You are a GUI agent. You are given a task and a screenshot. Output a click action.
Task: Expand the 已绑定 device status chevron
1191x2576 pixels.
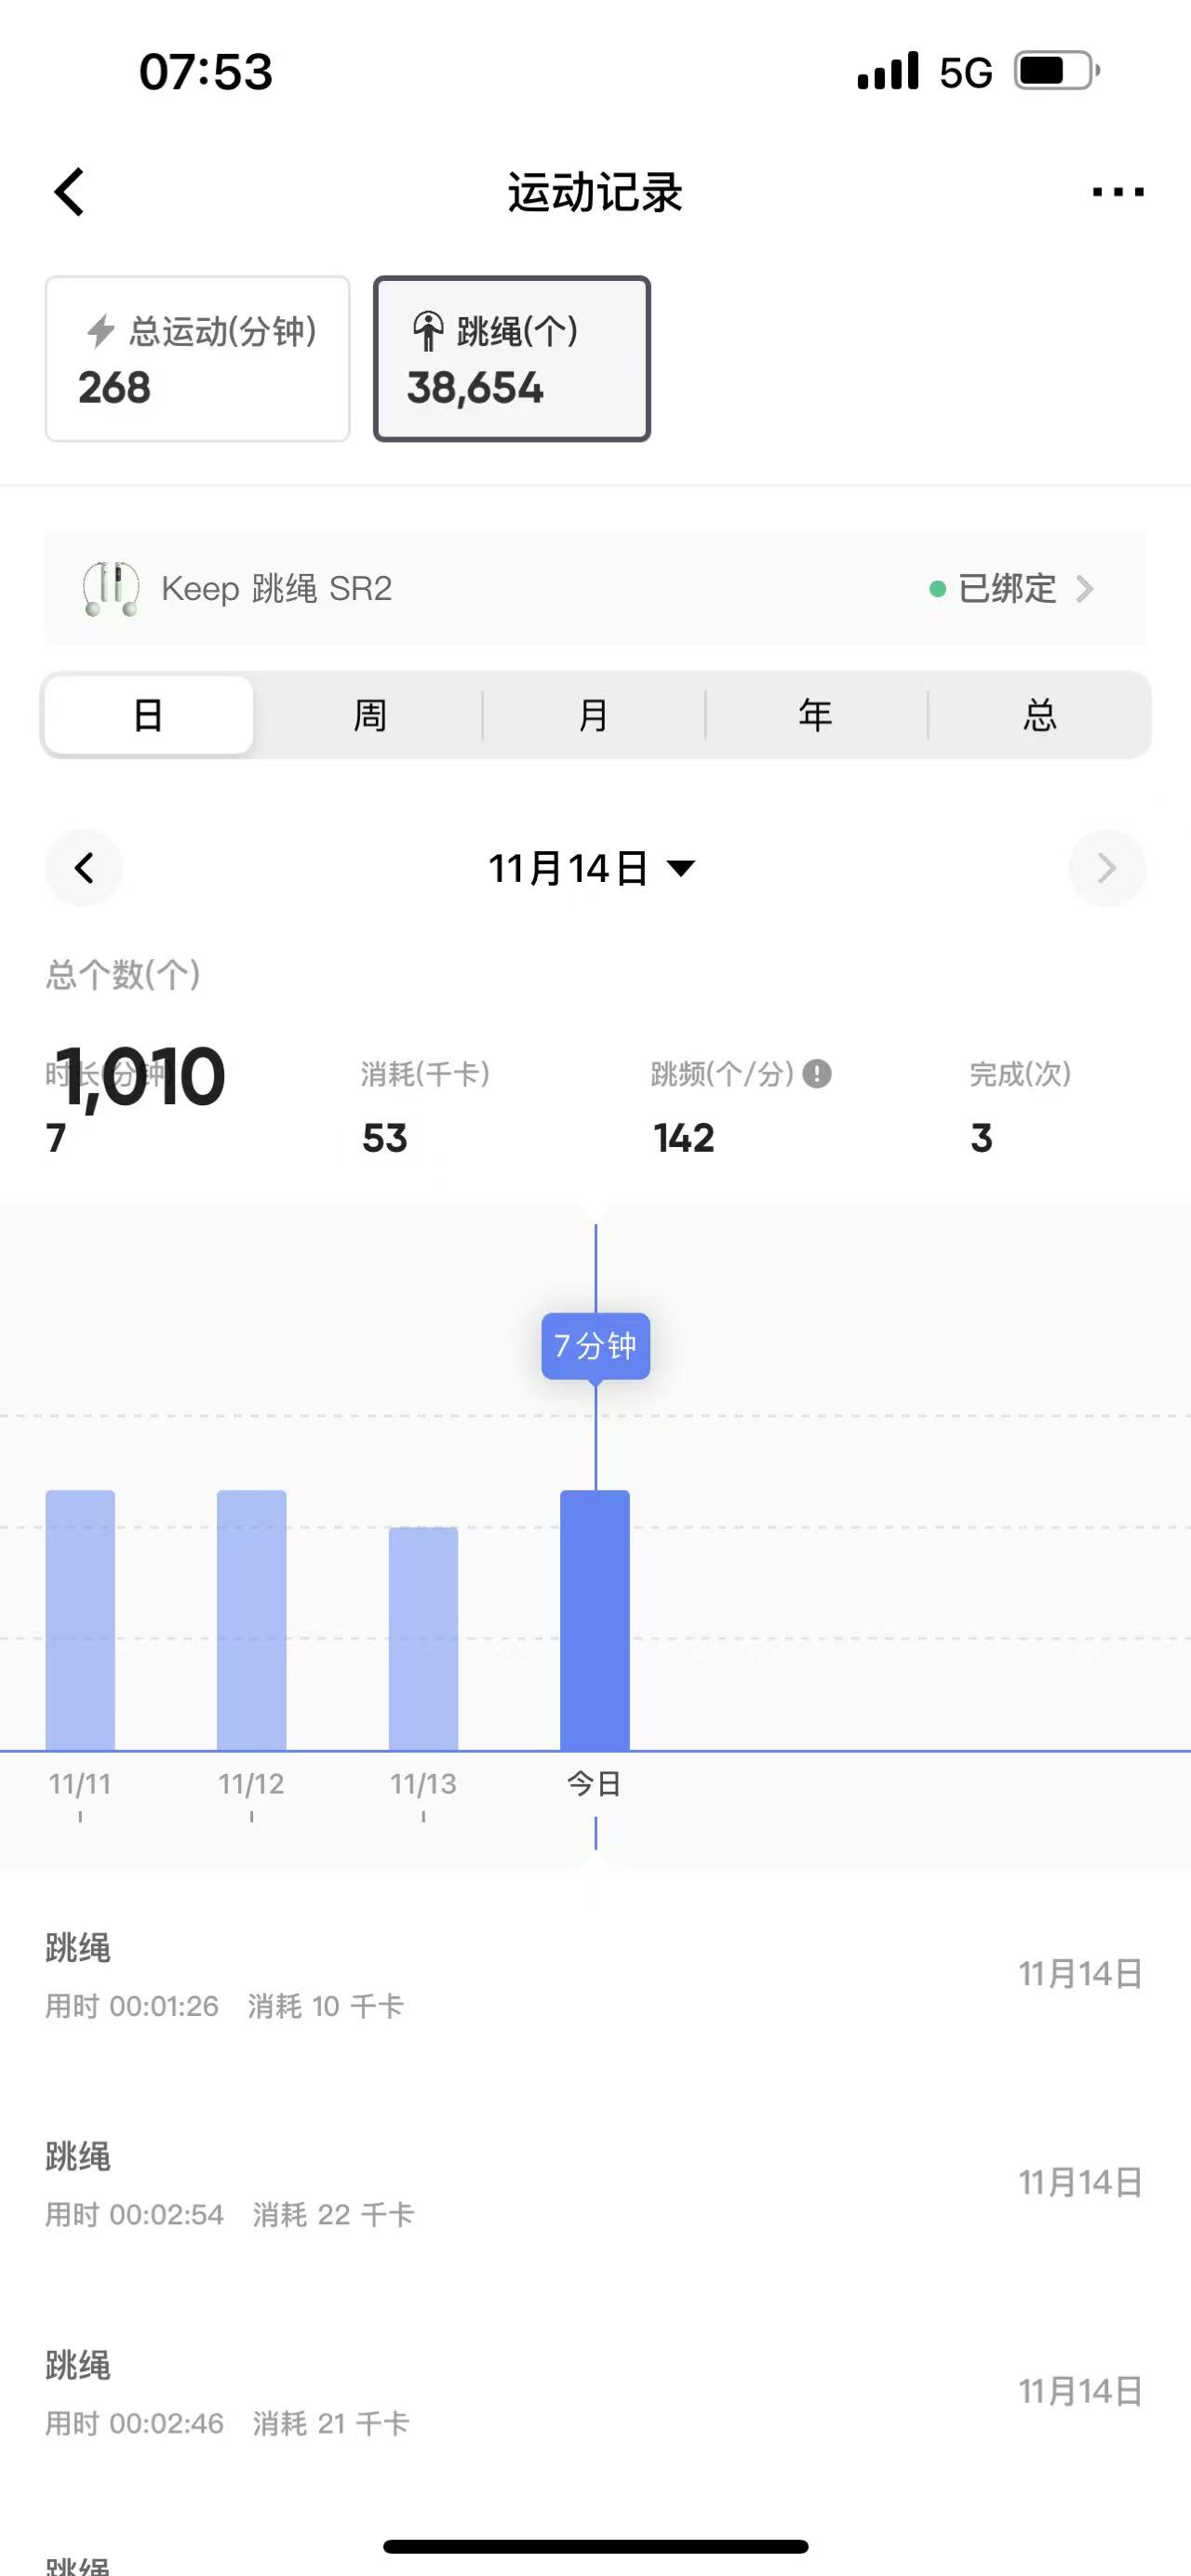[x=1084, y=588]
